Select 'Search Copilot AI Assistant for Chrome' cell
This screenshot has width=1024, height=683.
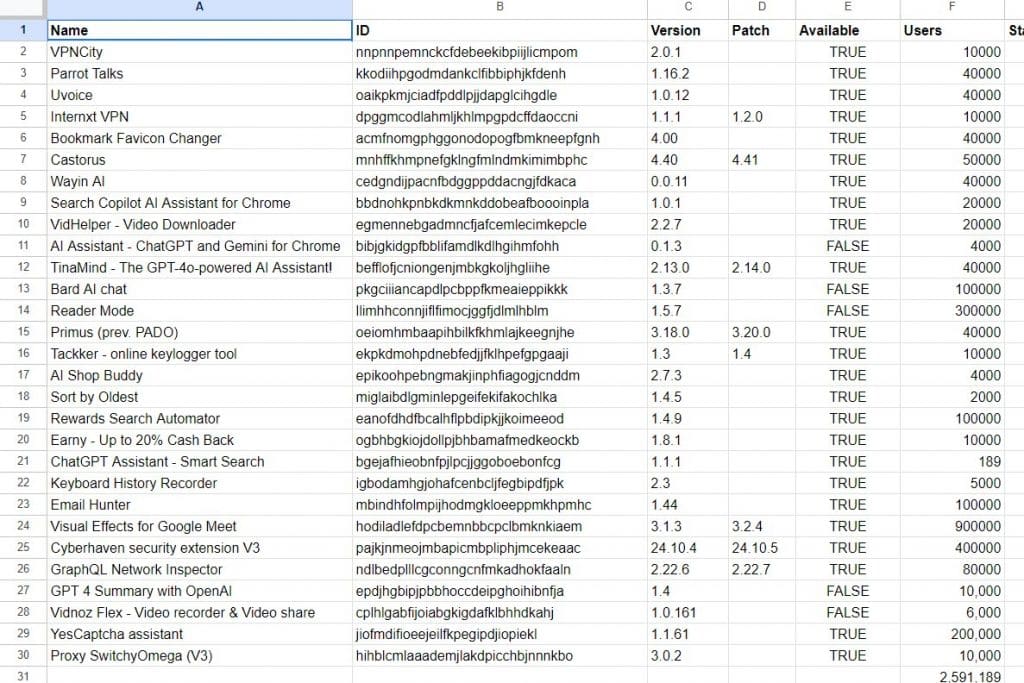point(199,202)
